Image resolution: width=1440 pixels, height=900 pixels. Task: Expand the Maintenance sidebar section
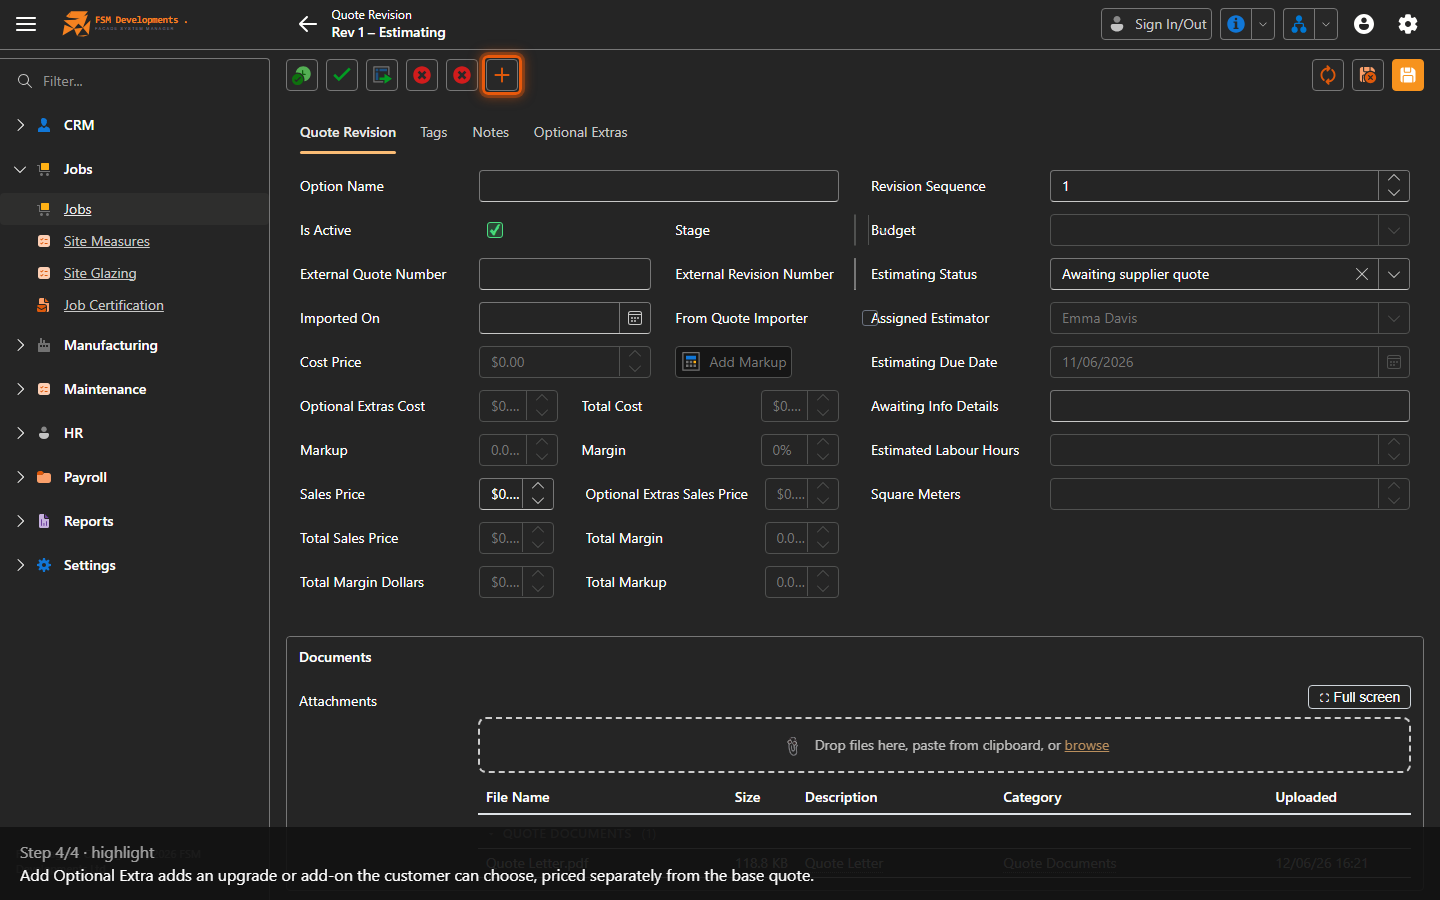click(20, 389)
